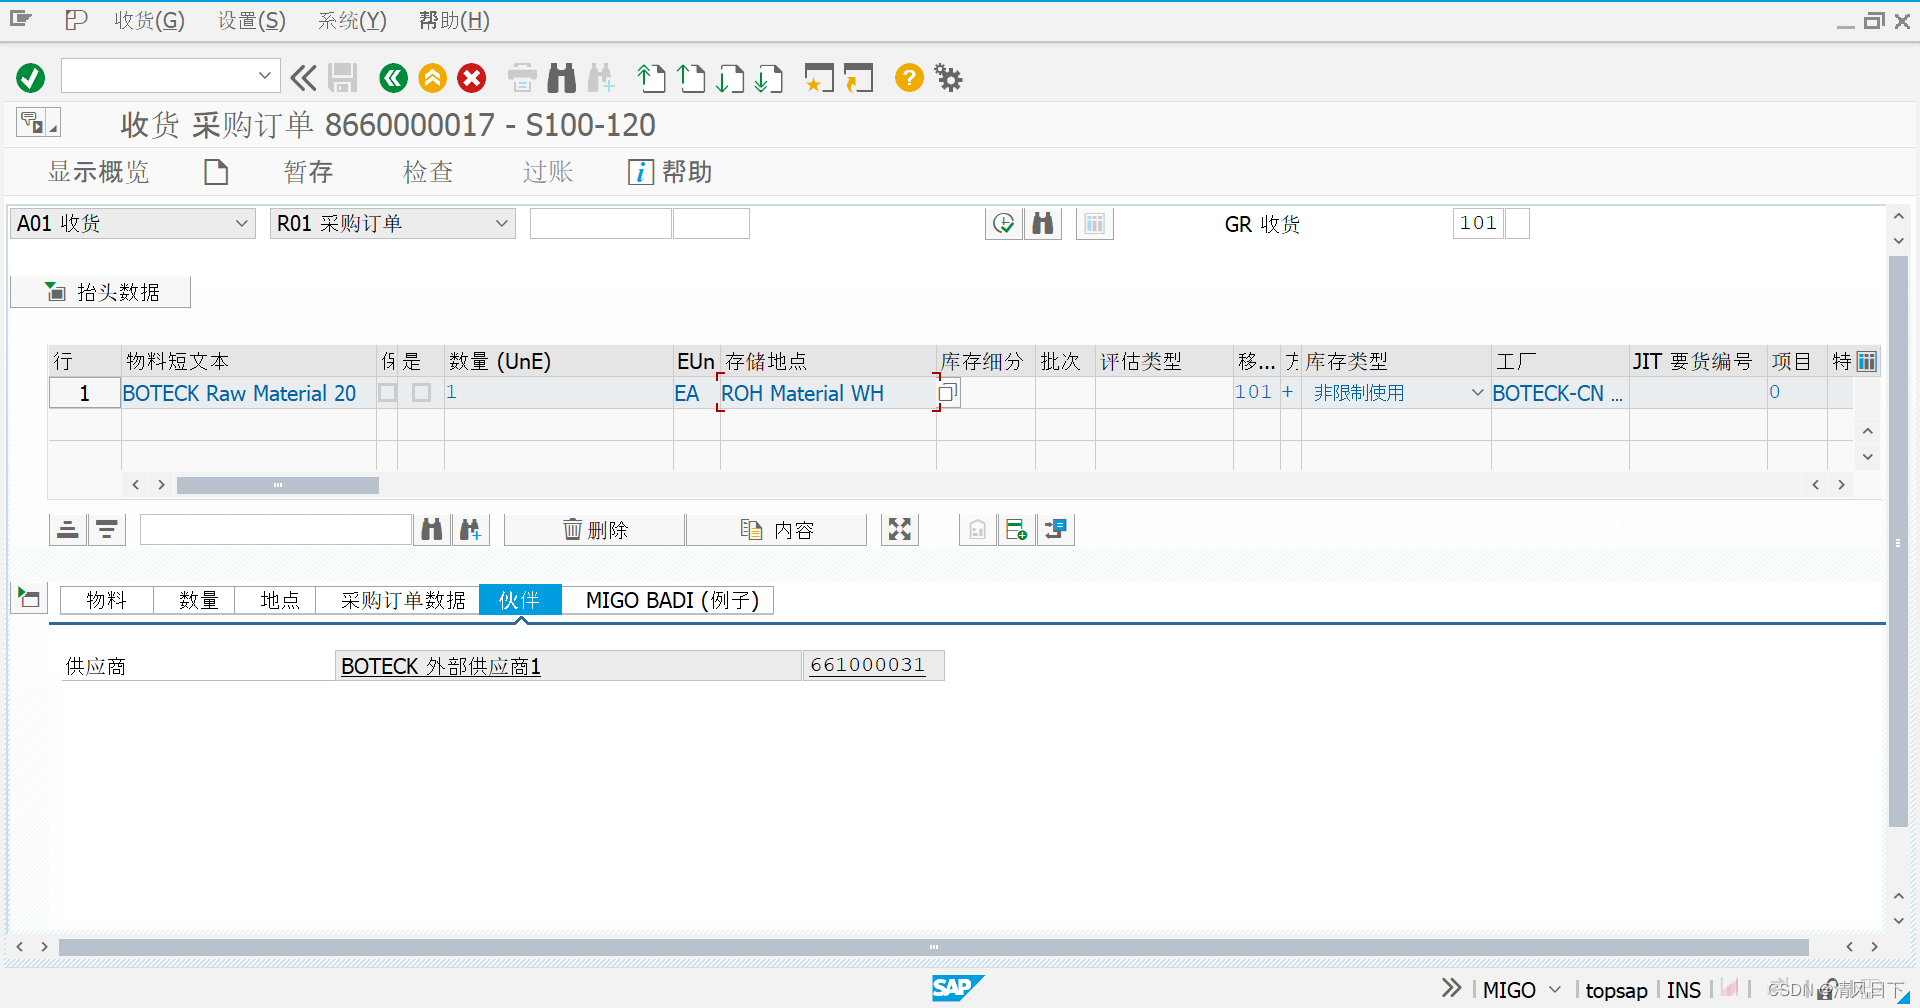1920x1008 pixels.
Task: Click the Find binoculars icon below item table
Action: [432, 530]
